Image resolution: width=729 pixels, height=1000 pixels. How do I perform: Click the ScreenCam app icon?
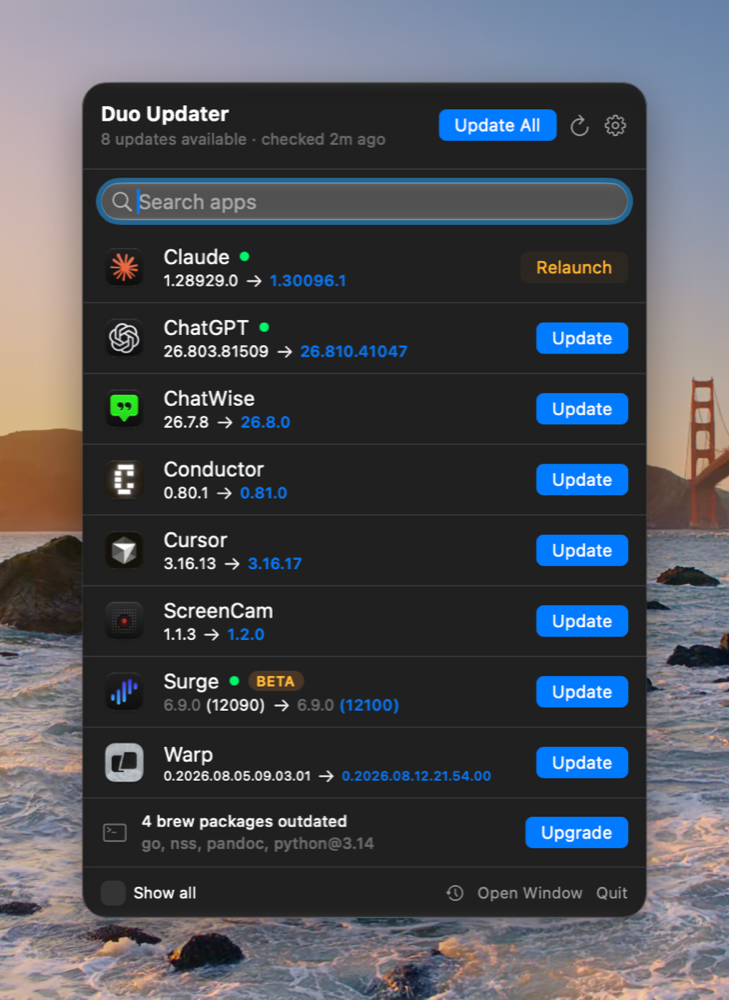coord(124,621)
